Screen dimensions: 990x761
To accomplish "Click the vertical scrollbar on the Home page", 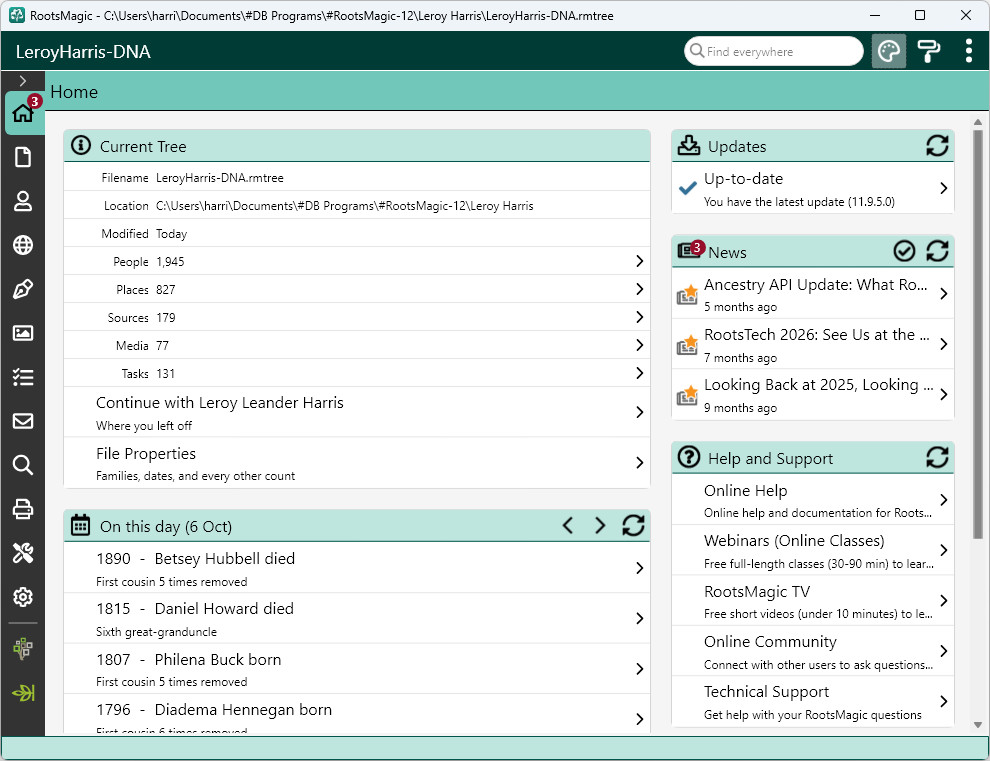I will (977, 335).
